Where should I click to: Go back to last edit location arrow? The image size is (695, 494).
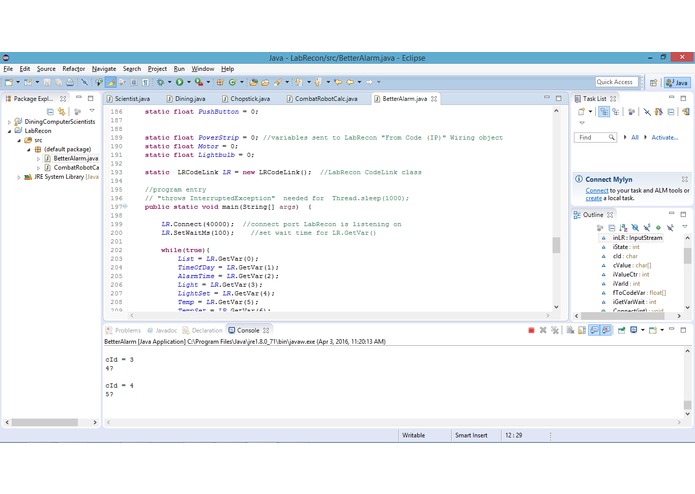(338, 82)
